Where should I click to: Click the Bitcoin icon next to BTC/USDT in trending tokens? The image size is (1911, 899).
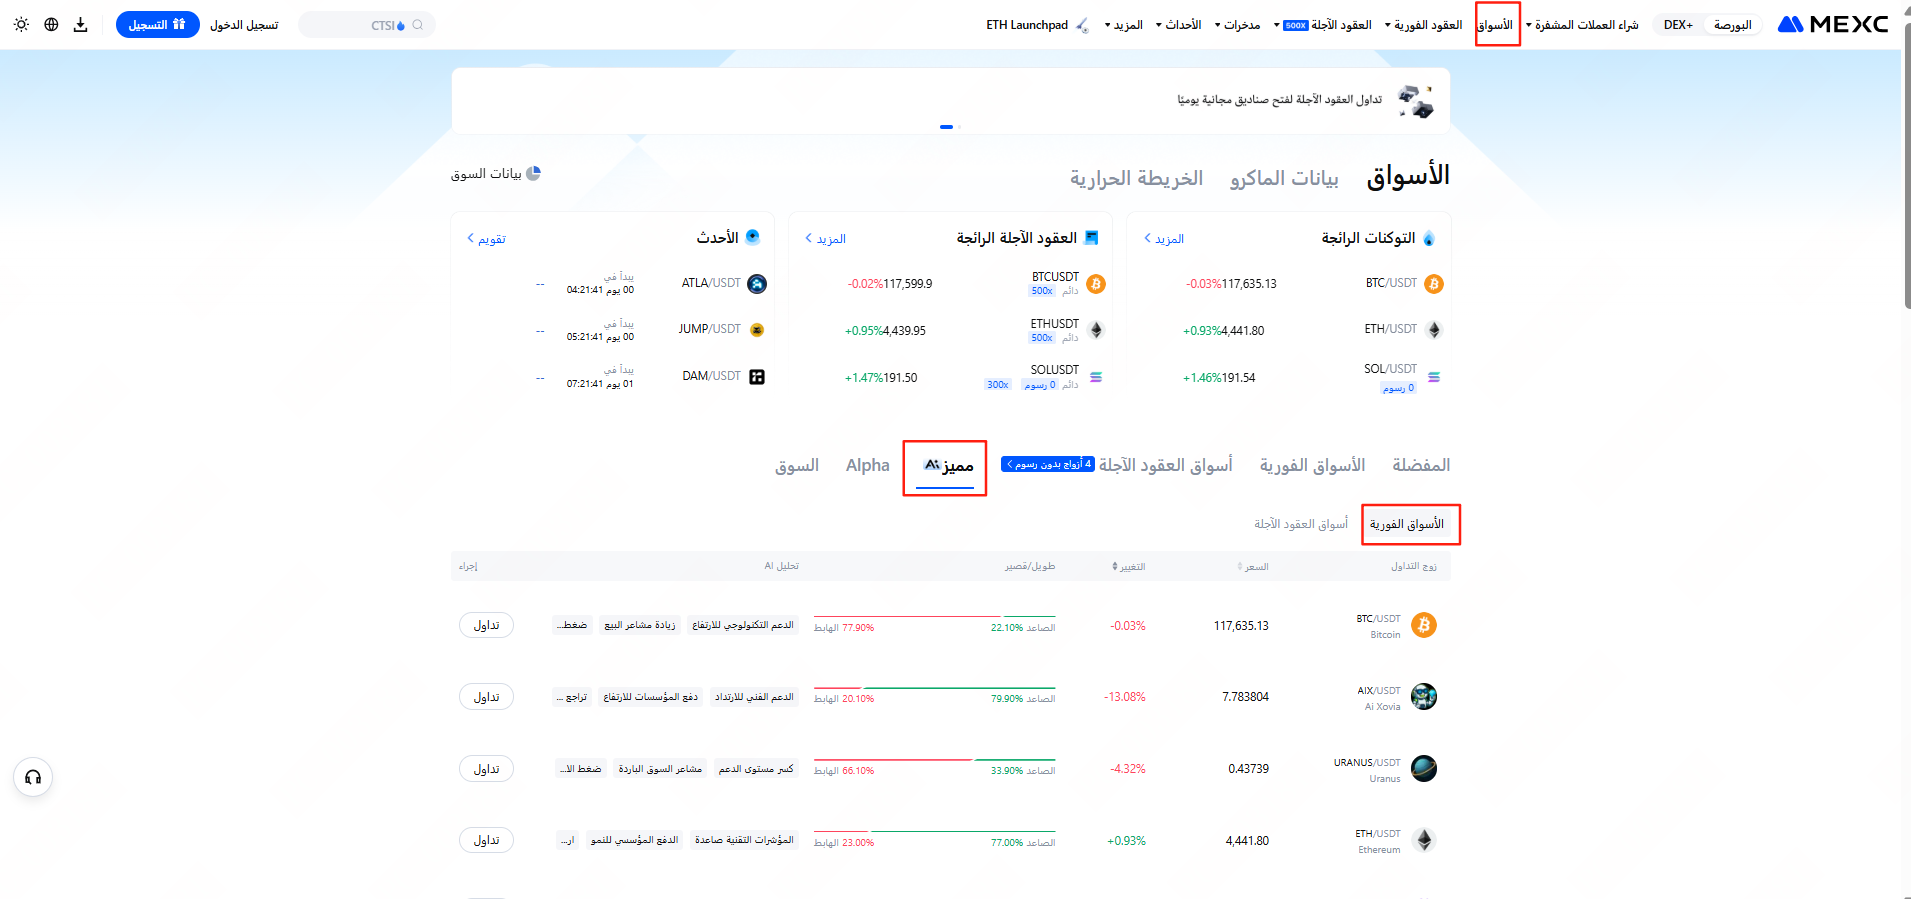pyautogui.click(x=1434, y=284)
